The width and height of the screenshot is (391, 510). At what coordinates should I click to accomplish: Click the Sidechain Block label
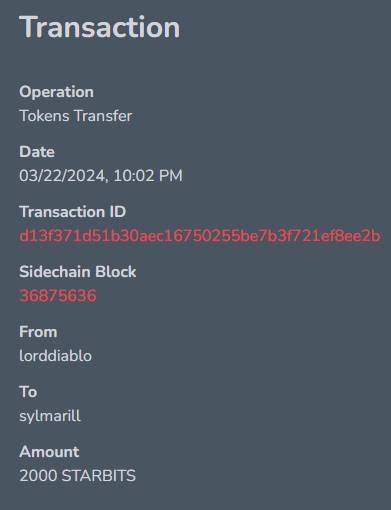[78, 272]
